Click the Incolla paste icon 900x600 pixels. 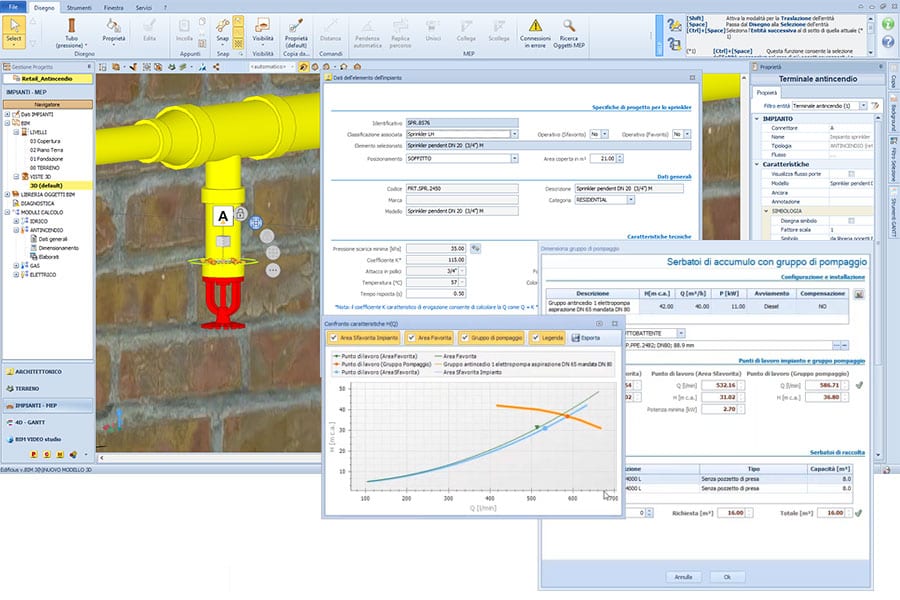pos(184,31)
